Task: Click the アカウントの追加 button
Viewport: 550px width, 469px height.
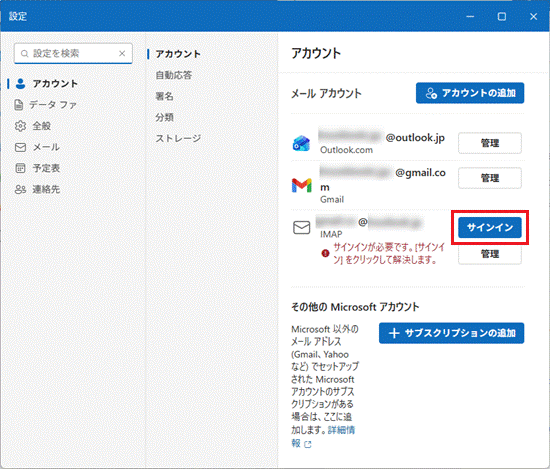Action: click(470, 93)
